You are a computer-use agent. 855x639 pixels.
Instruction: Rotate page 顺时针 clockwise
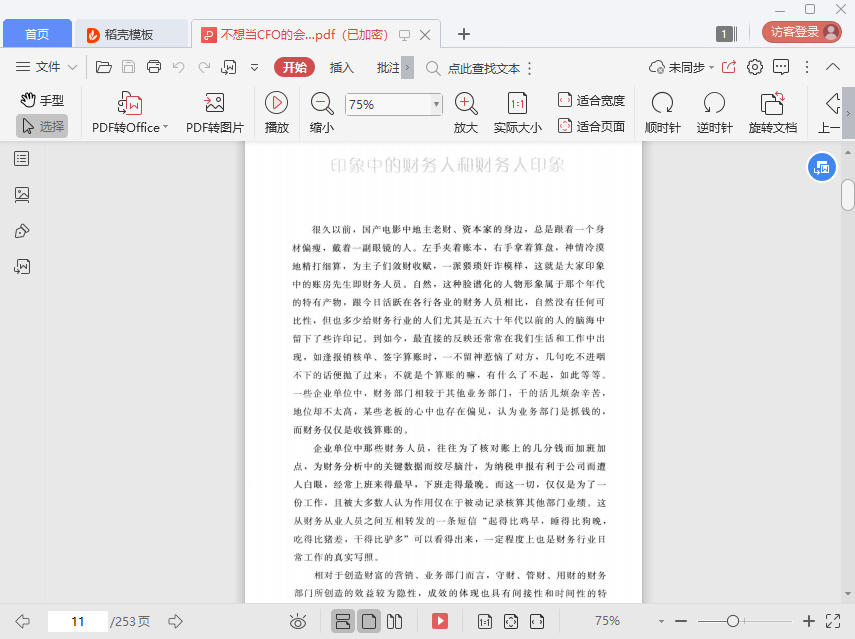[x=663, y=113]
